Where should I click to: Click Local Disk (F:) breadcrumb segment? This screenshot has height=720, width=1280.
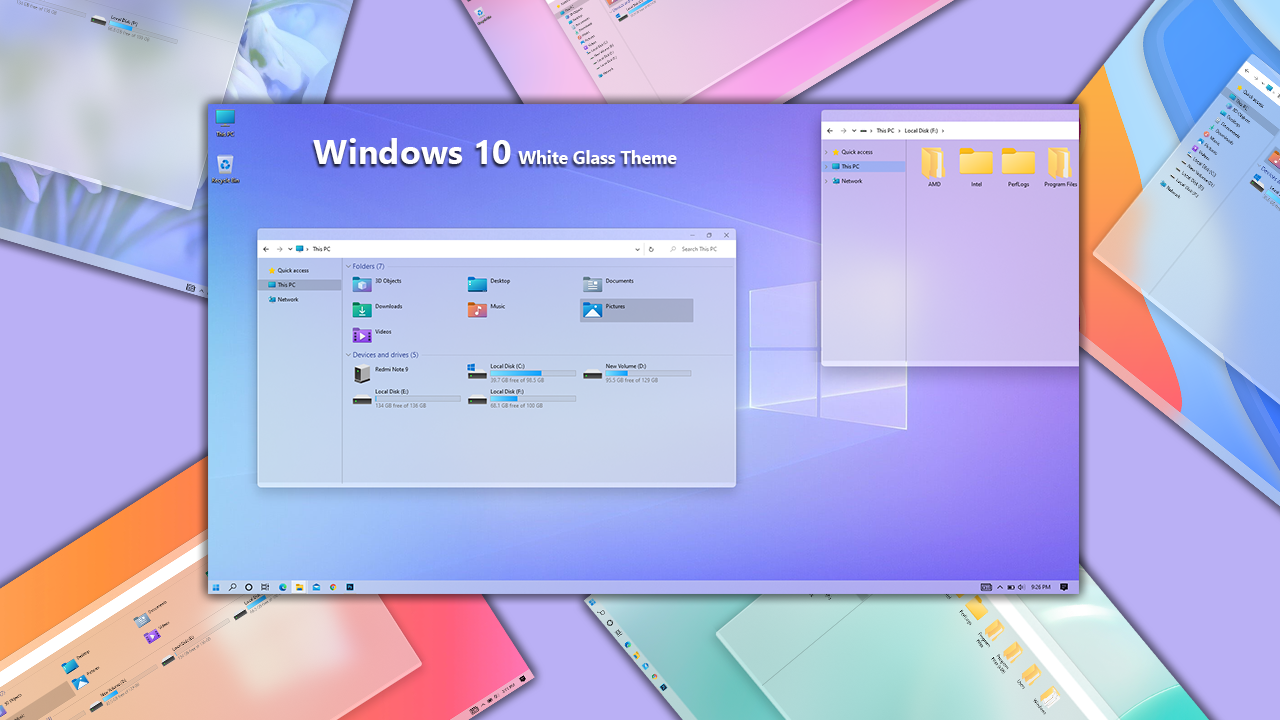(x=922, y=131)
